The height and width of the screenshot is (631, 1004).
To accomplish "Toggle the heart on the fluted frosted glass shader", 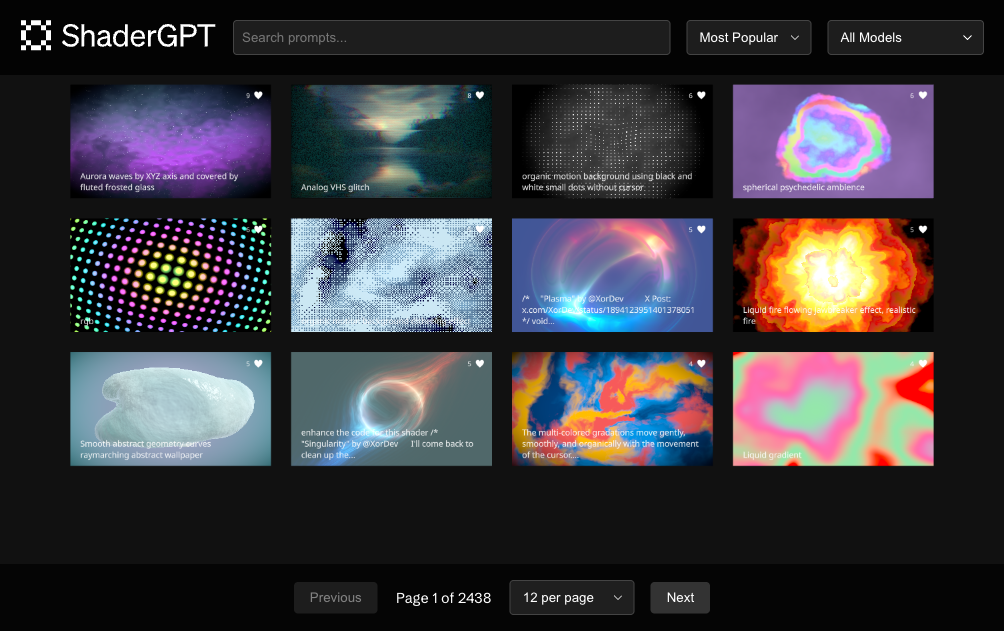I will tap(258, 96).
